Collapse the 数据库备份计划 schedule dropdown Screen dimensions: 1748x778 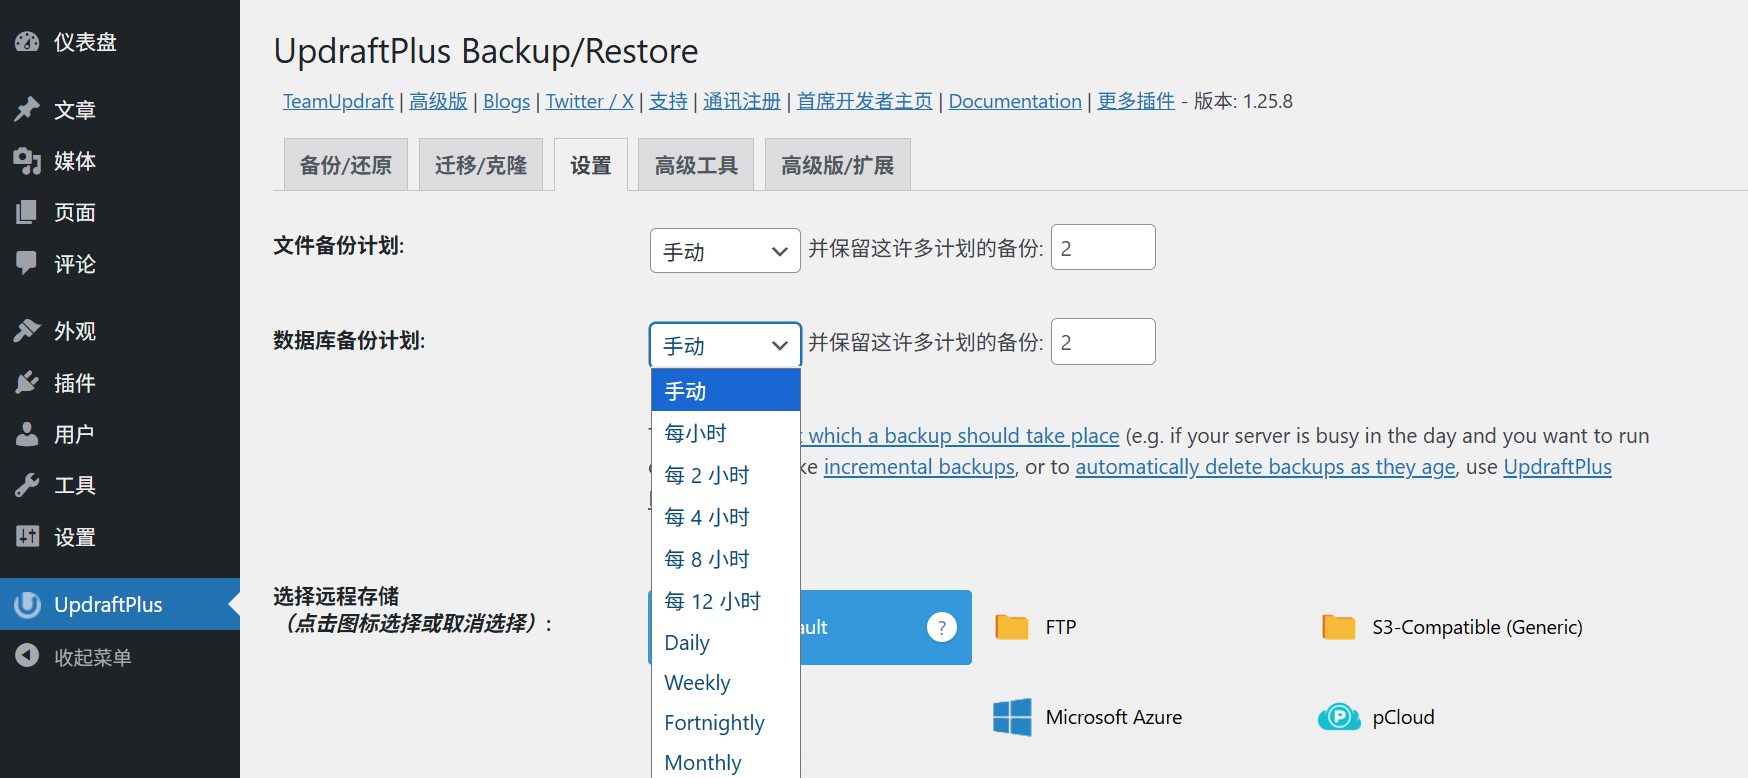(725, 345)
